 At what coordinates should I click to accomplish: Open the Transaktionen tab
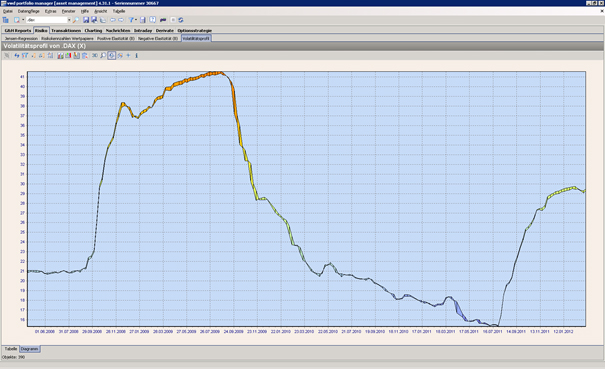[66, 30]
